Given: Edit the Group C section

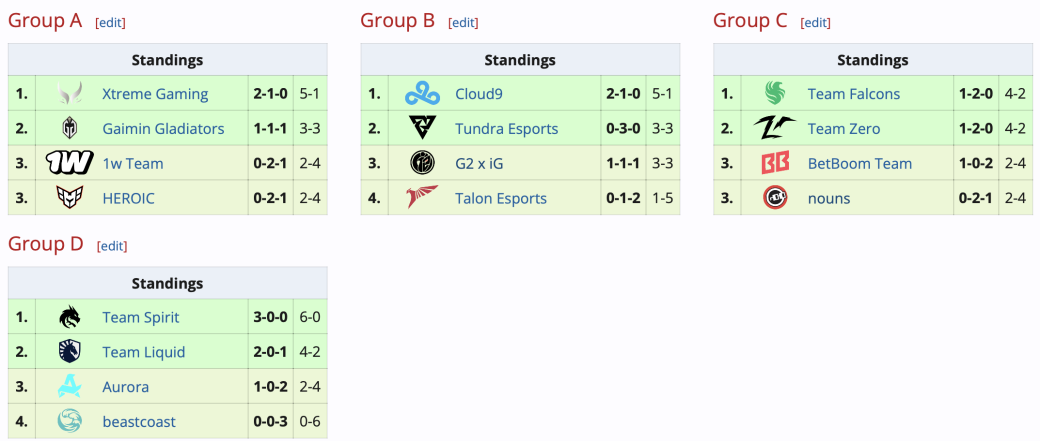Looking at the screenshot, I should click(816, 23).
